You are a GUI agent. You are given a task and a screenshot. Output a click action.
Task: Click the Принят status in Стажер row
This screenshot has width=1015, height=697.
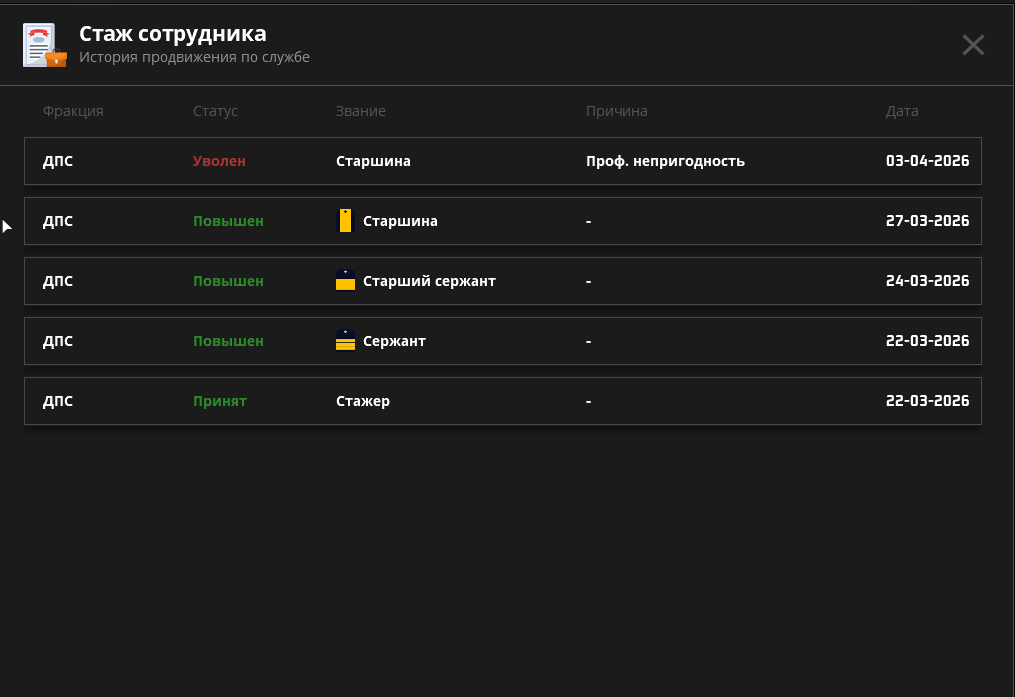point(219,401)
